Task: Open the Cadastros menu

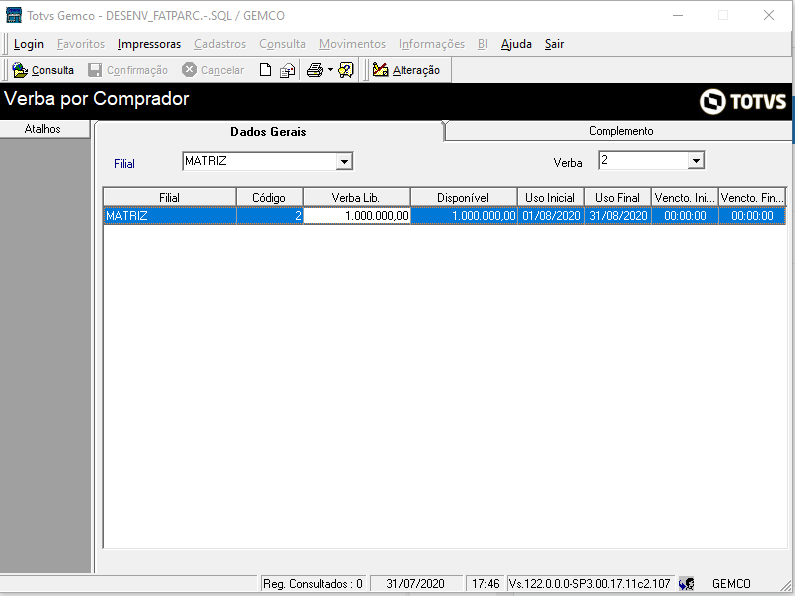Action: click(220, 44)
